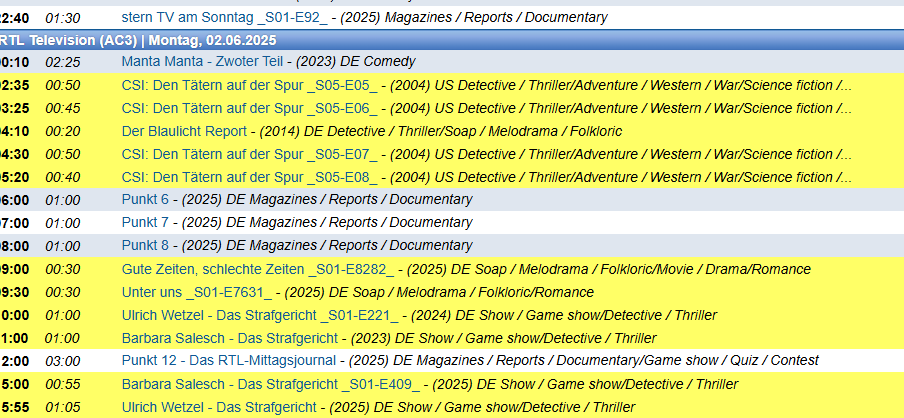Open Ulrich Wetzel - Das Strafgericht (2025) link
Image resolution: width=904 pixels, height=418 pixels.
pos(219,407)
